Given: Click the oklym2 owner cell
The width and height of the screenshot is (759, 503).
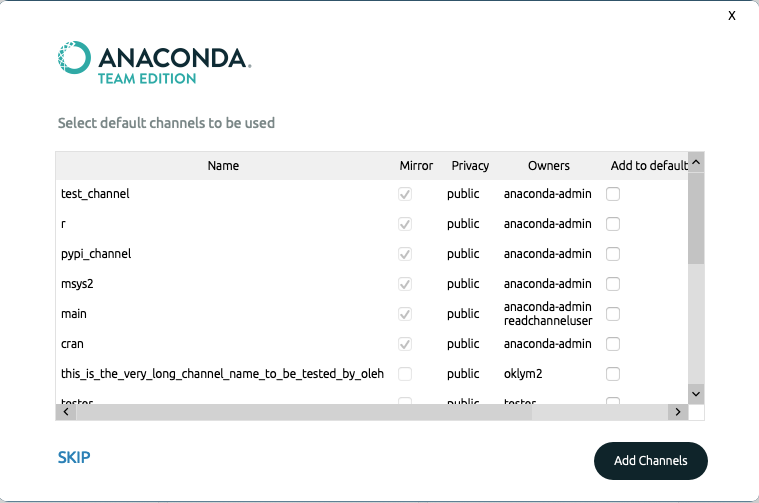Looking at the screenshot, I should pyautogui.click(x=523, y=374).
